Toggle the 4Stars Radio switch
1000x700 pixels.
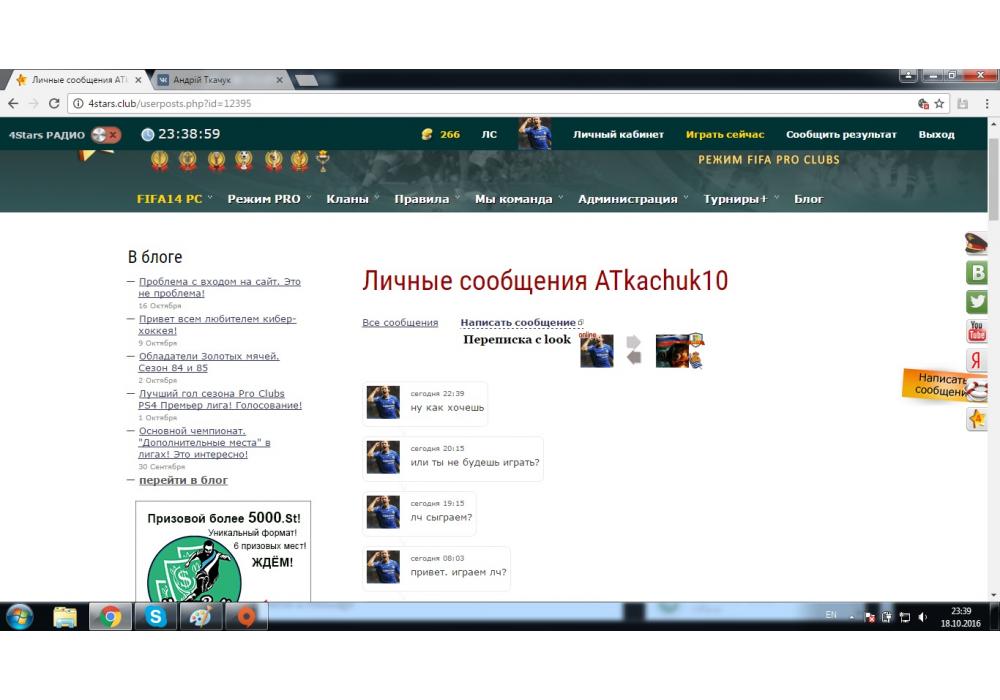point(105,134)
